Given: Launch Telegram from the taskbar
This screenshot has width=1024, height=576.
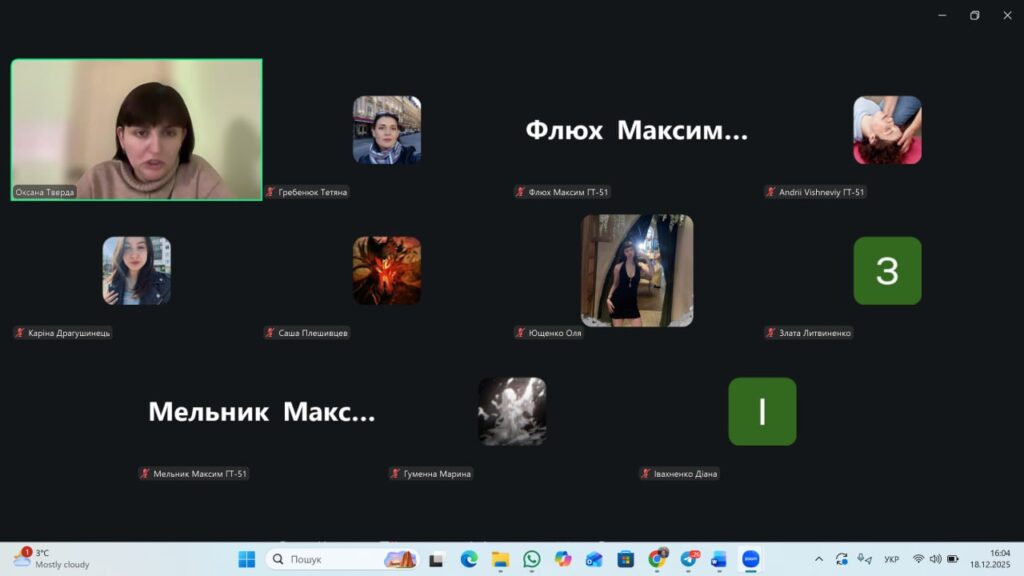Looking at the screenshot, I should pyautogui.click(x=689, y=559).
